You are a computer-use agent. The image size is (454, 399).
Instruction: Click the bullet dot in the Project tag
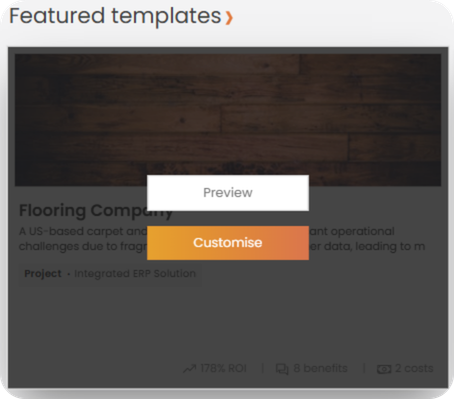(x=68, y=274)
